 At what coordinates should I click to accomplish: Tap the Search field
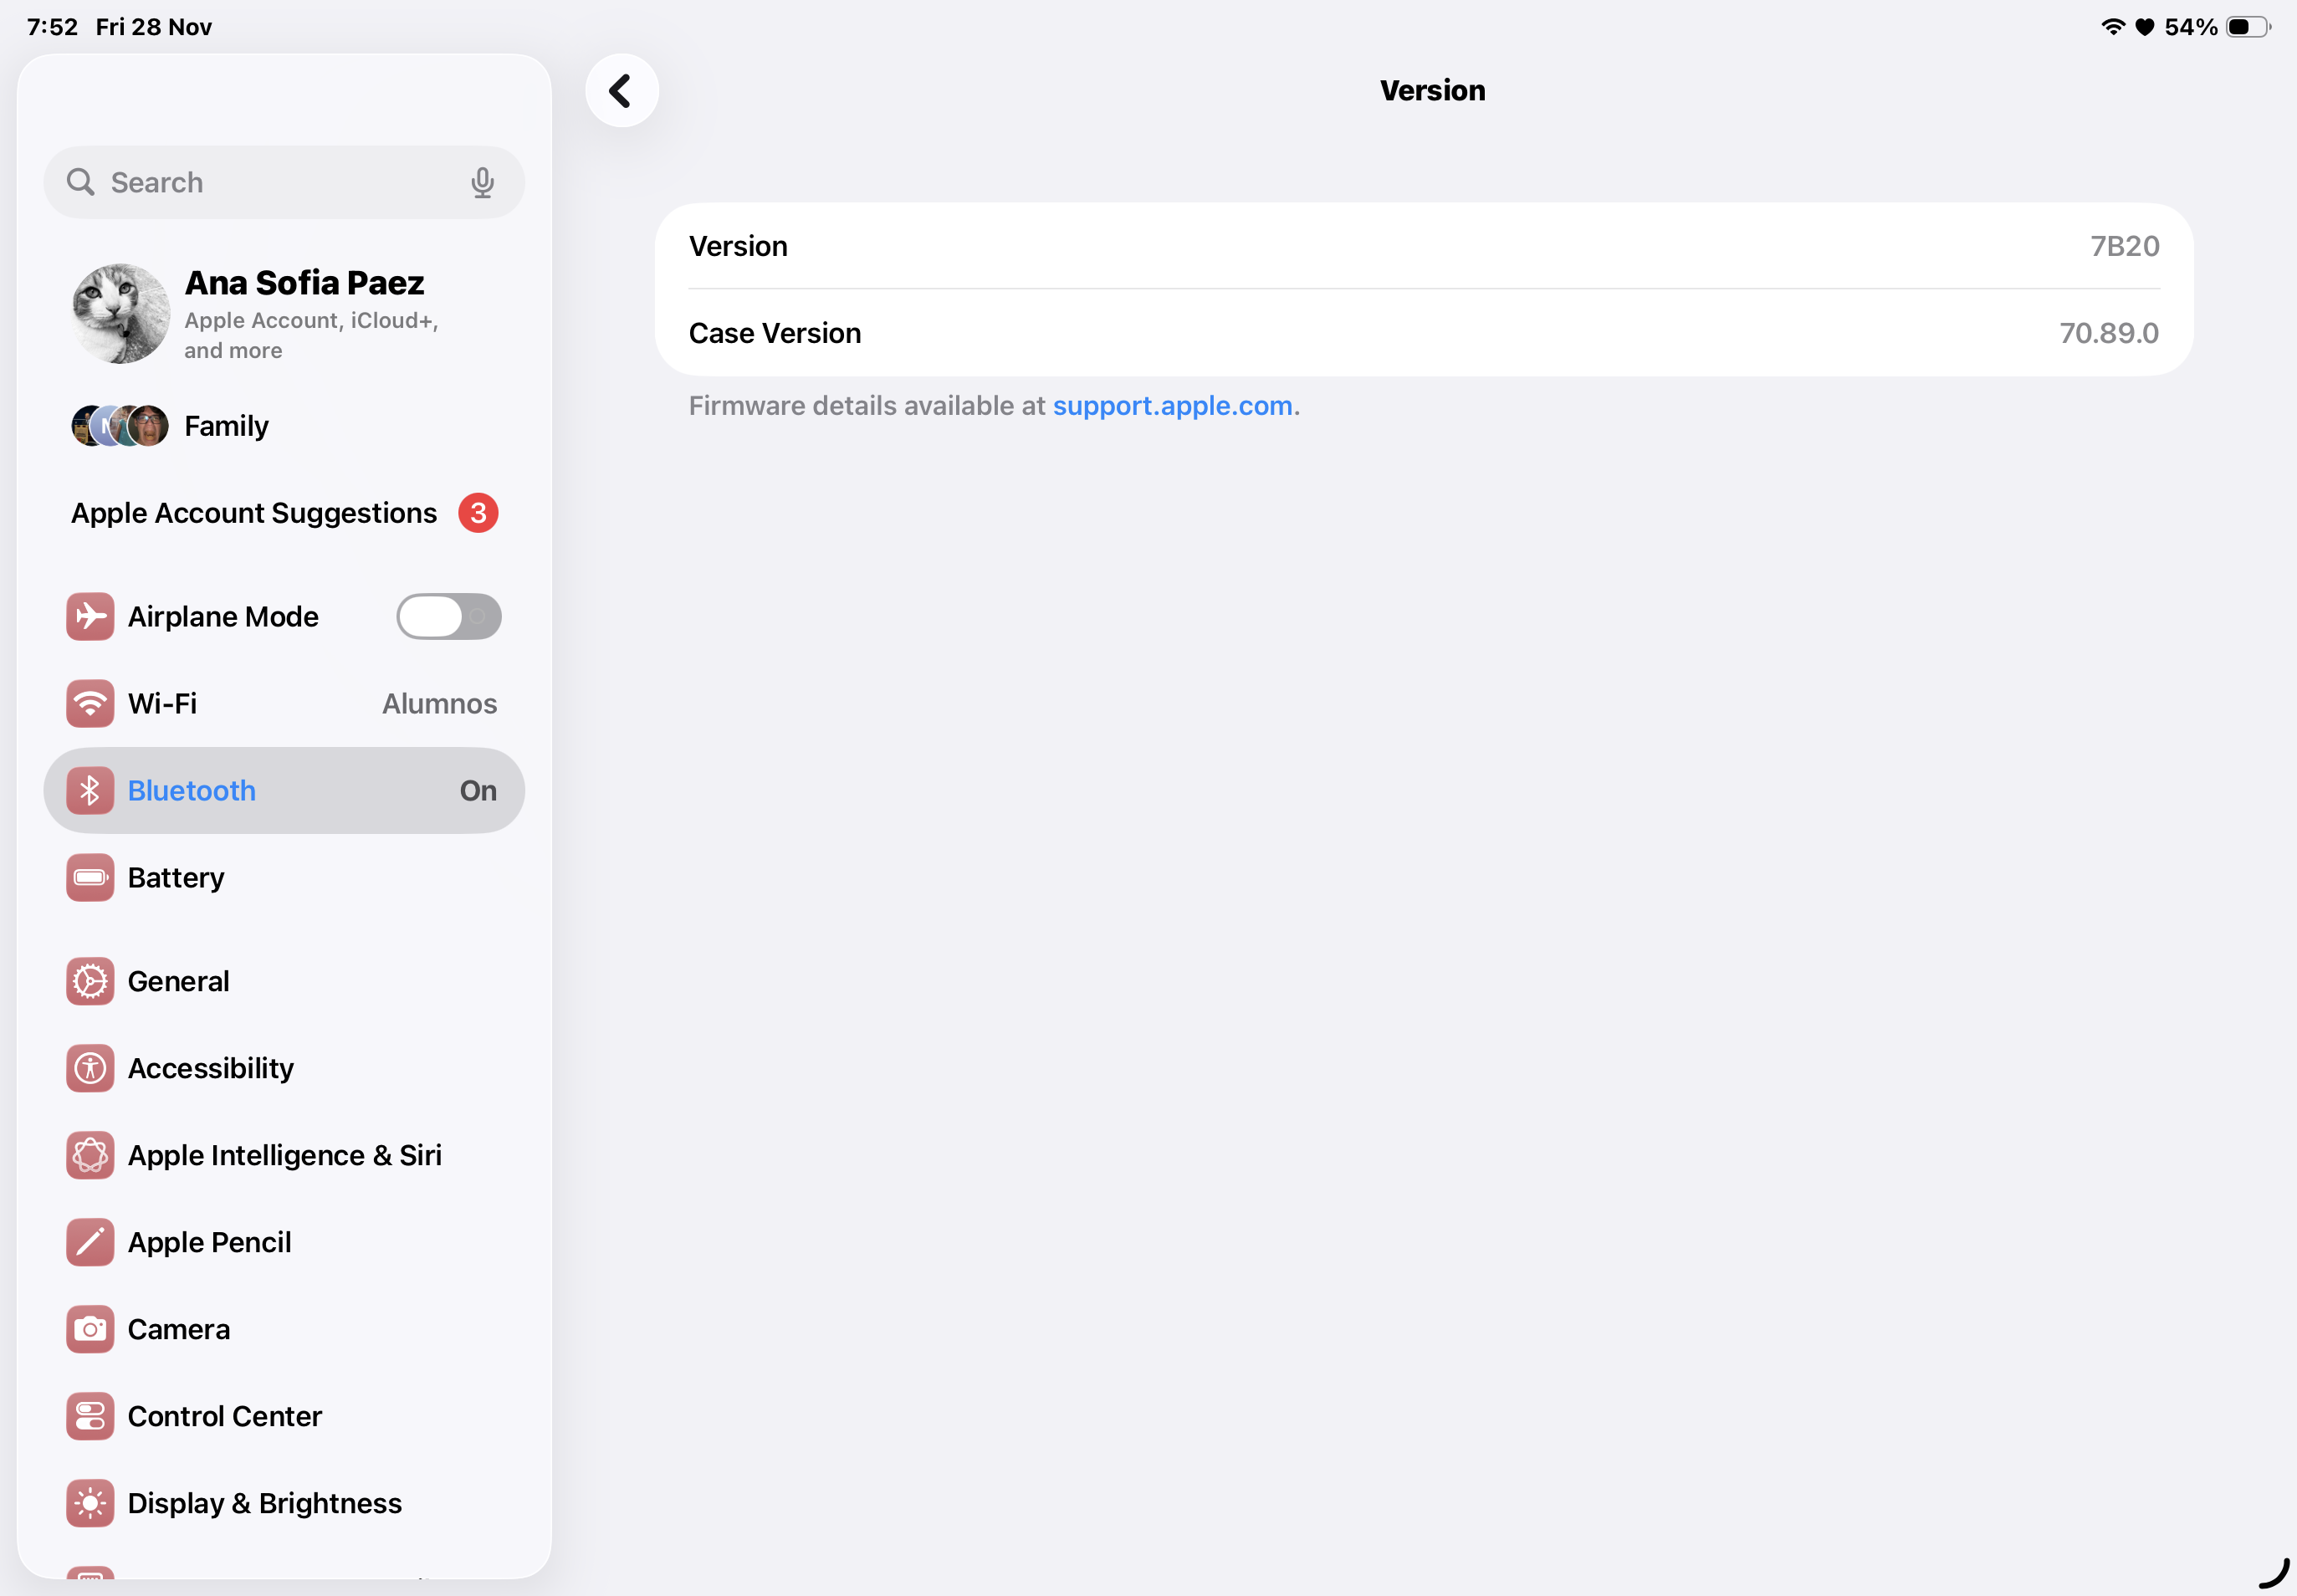coord(270,182)
